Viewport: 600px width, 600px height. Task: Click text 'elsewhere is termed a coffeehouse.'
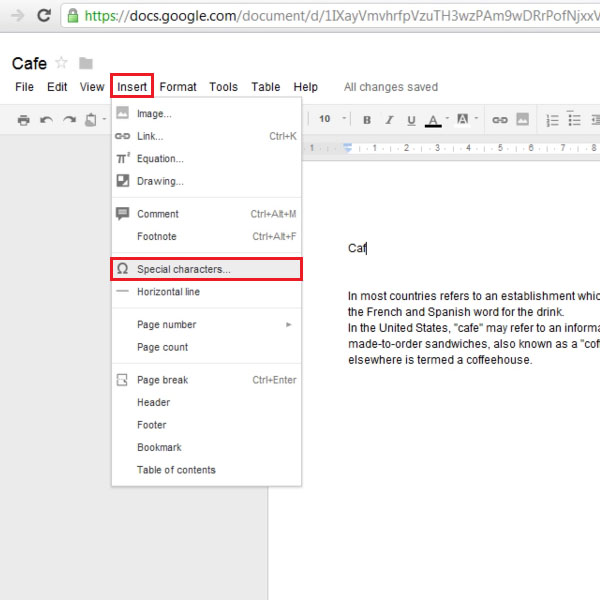click(x=440, y=360)
